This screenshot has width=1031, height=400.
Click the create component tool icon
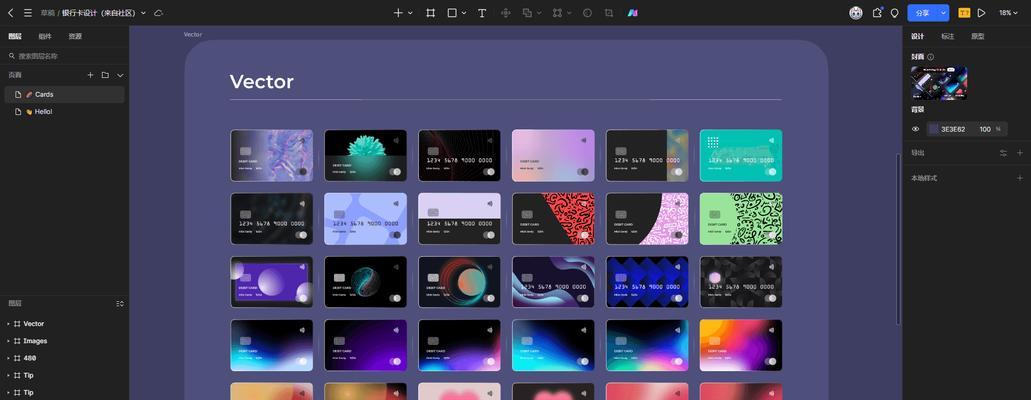506,12
